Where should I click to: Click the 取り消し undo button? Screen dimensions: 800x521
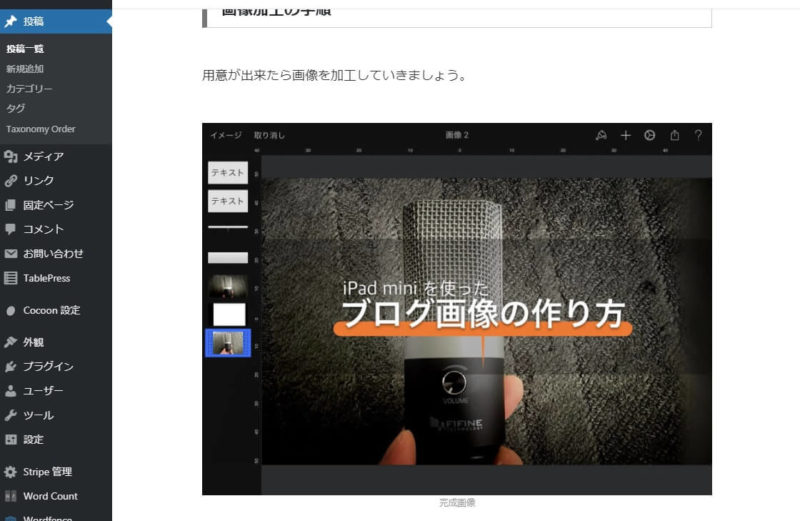269,135
